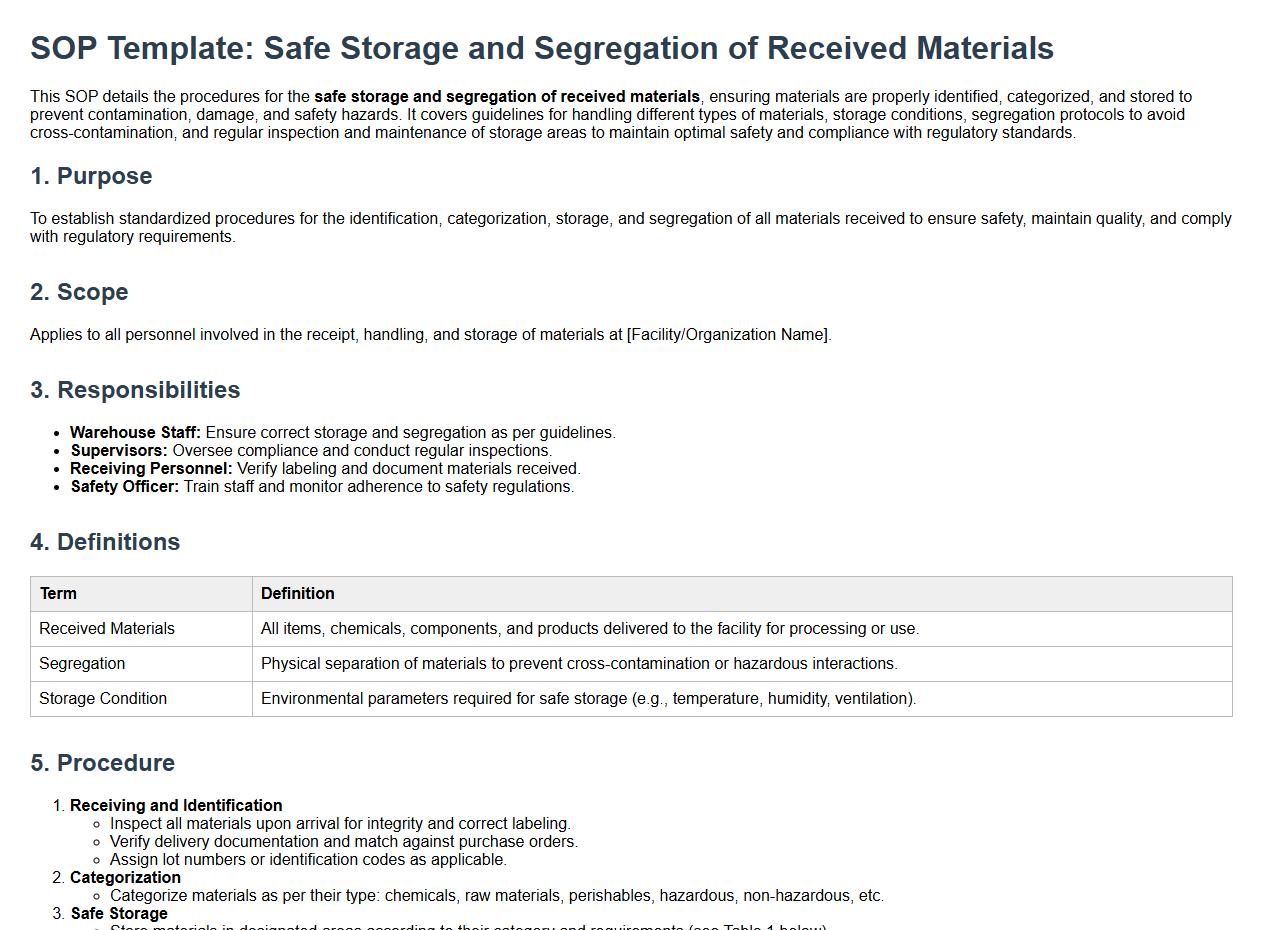Screen dimensions: 1263x930
Task: Click the 'Definition' table column header
Action: pyautogui.click(x=298, y=594)
